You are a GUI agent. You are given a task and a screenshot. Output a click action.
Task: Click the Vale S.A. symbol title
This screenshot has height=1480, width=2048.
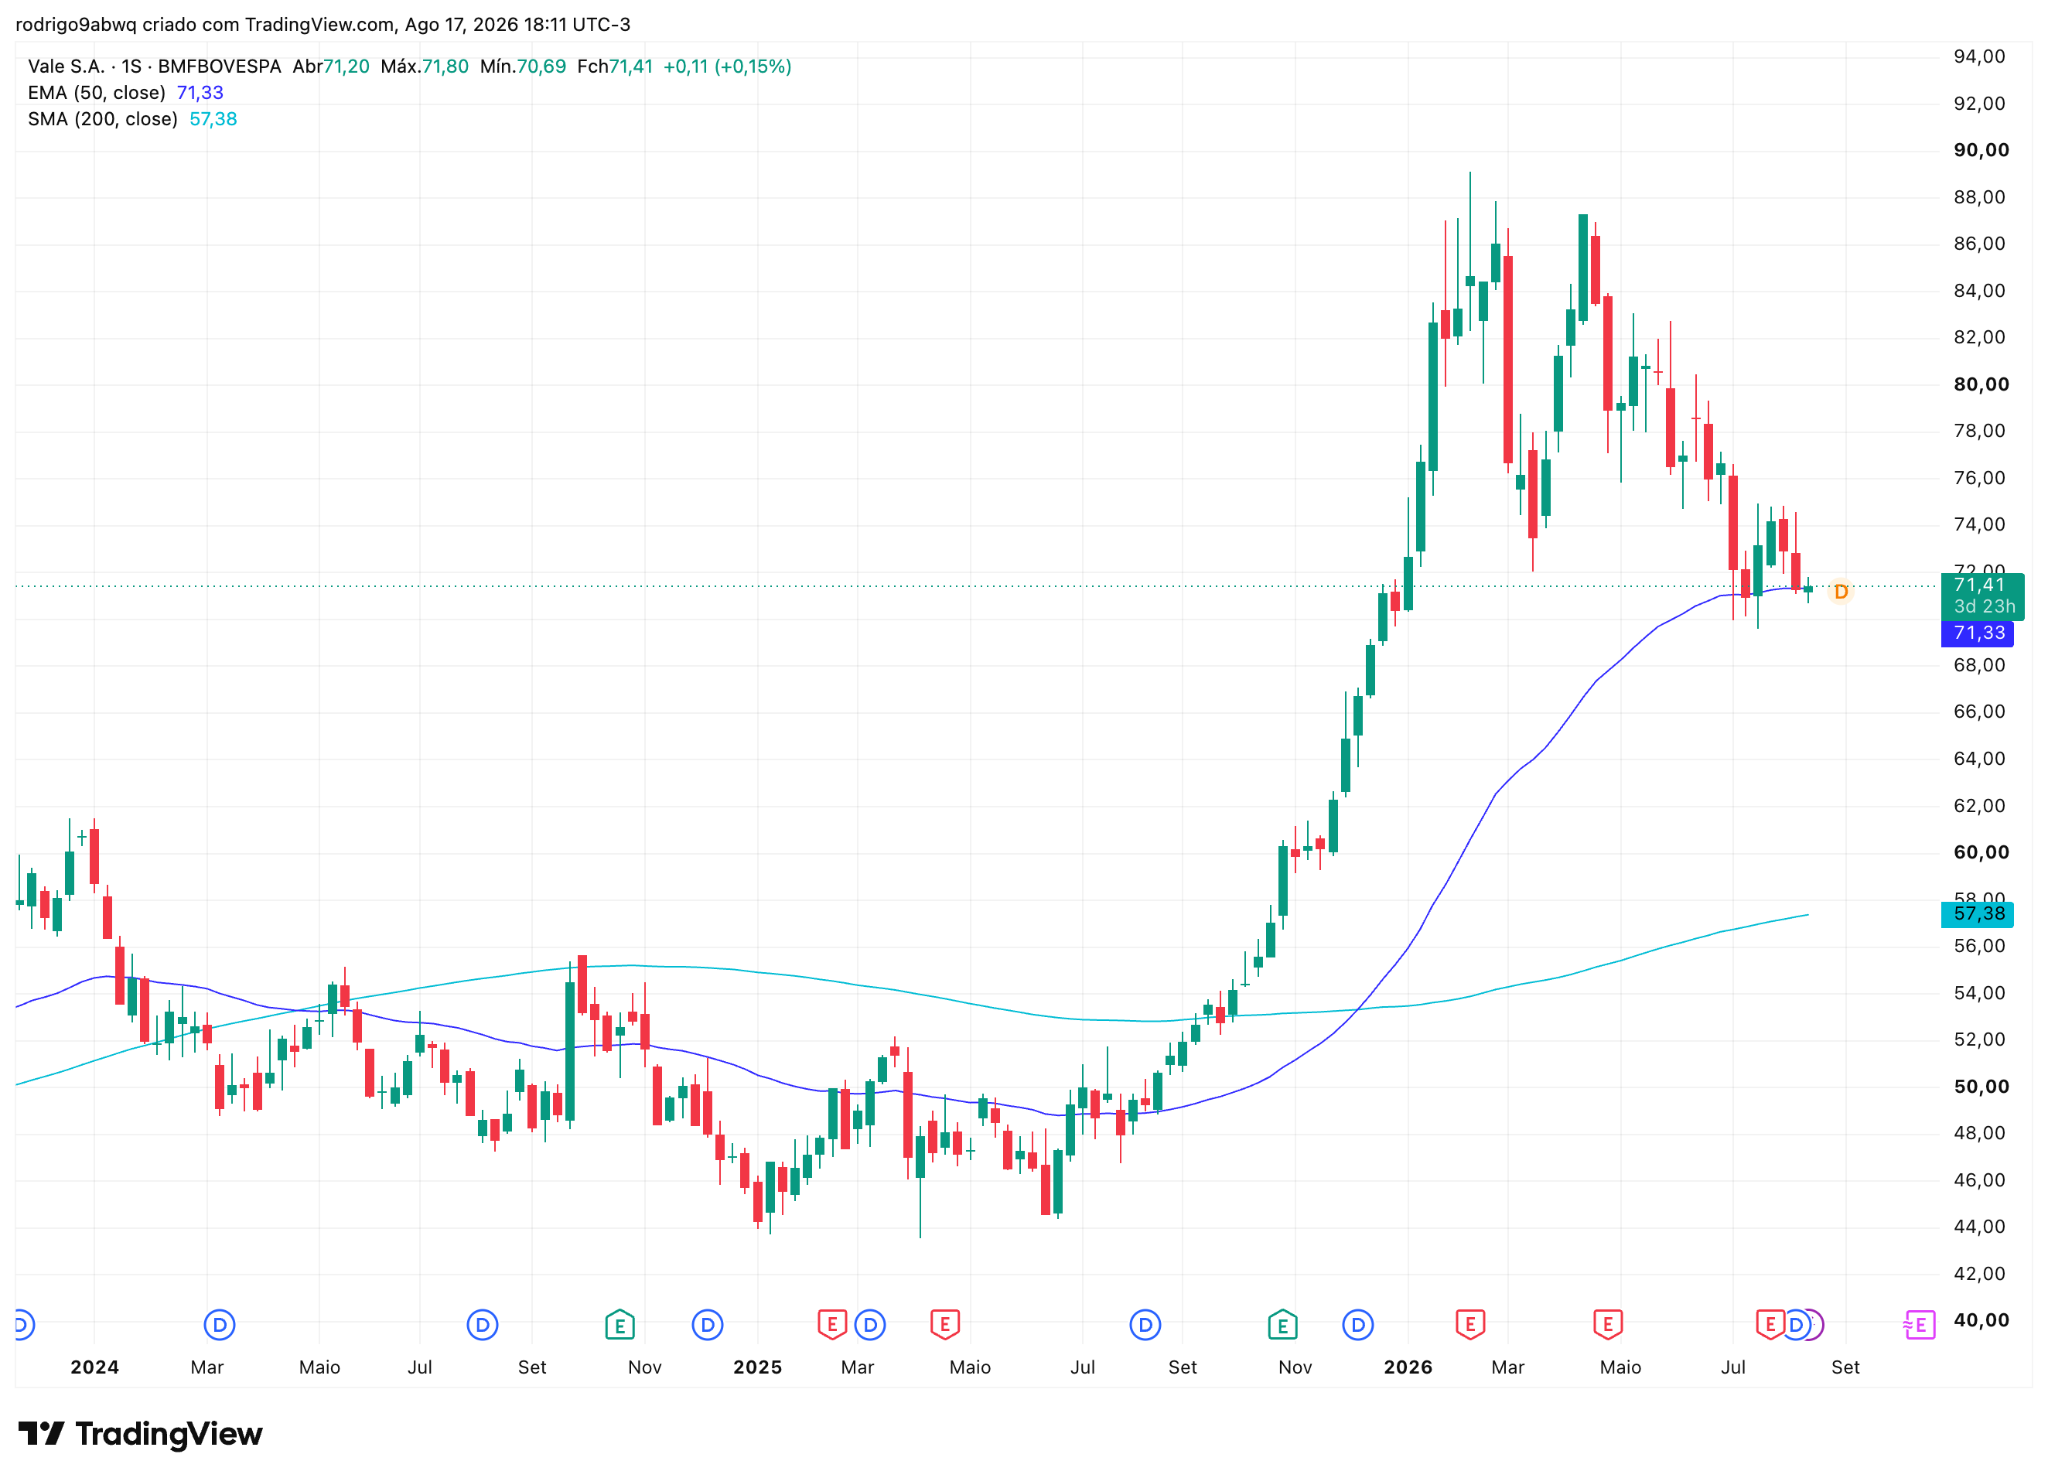[66, 67]
